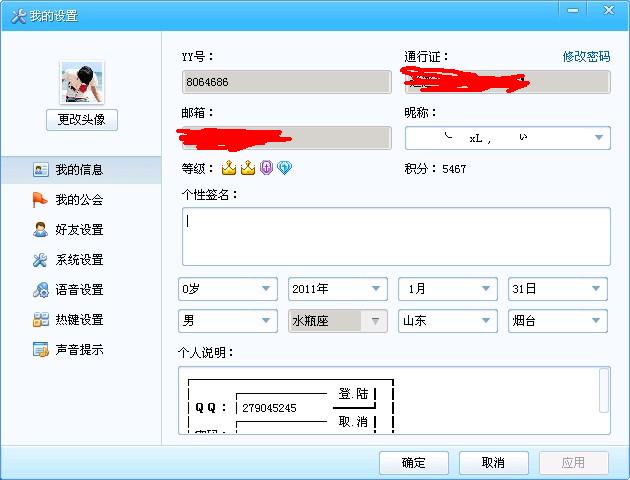Open the gender dropdown showing 男
Viewport: 630px width, 480px height.
coord(228,321)
